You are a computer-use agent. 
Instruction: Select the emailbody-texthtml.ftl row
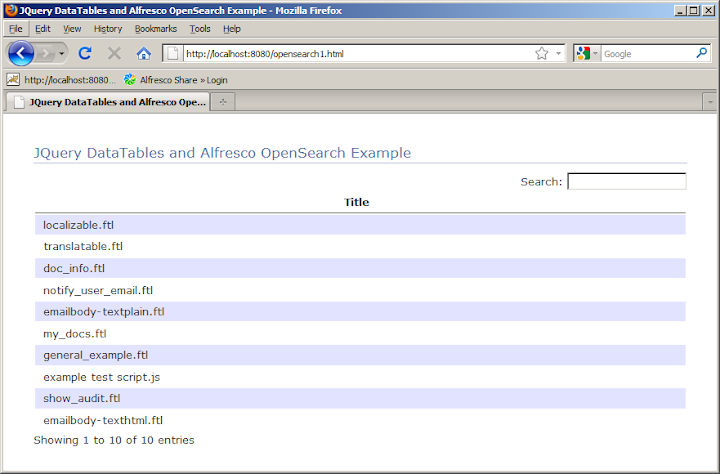pyautogui.click(x=360, y=420)
